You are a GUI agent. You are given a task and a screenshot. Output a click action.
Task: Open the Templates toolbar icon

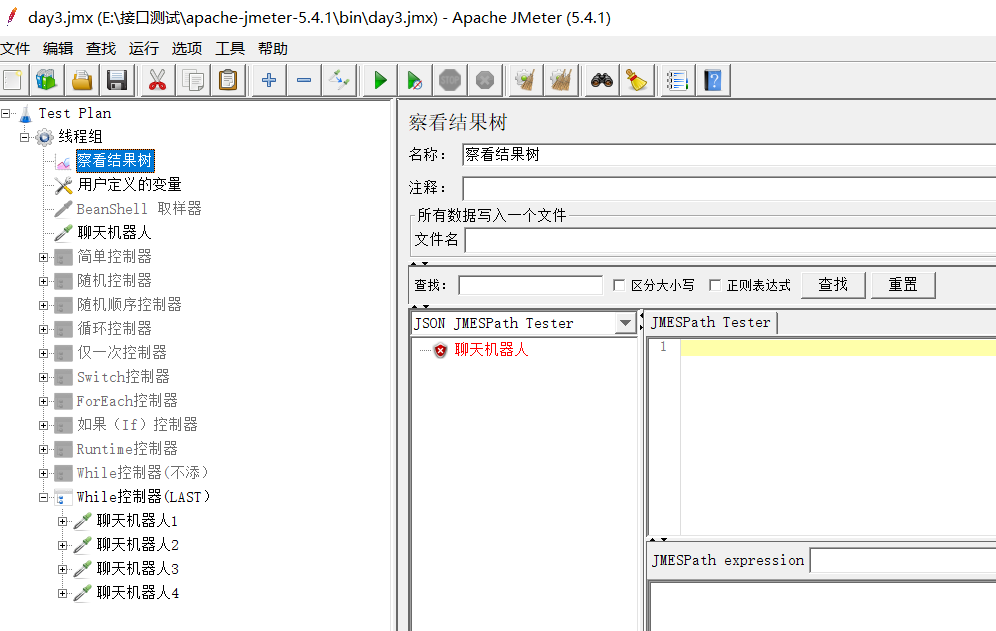tap(46, 81)
